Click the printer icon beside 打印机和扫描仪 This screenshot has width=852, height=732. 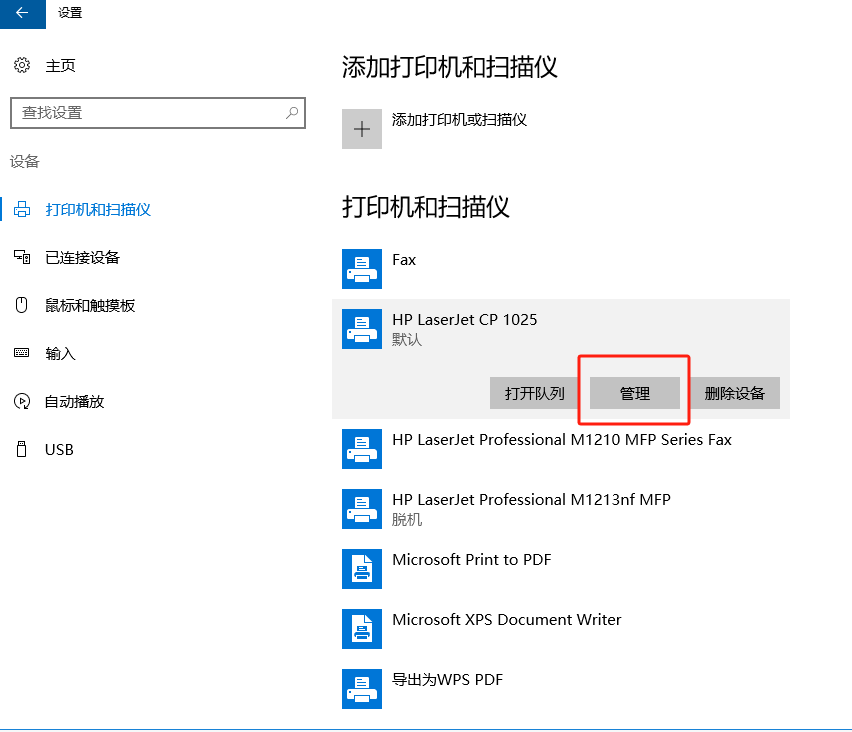click(22, 209)
